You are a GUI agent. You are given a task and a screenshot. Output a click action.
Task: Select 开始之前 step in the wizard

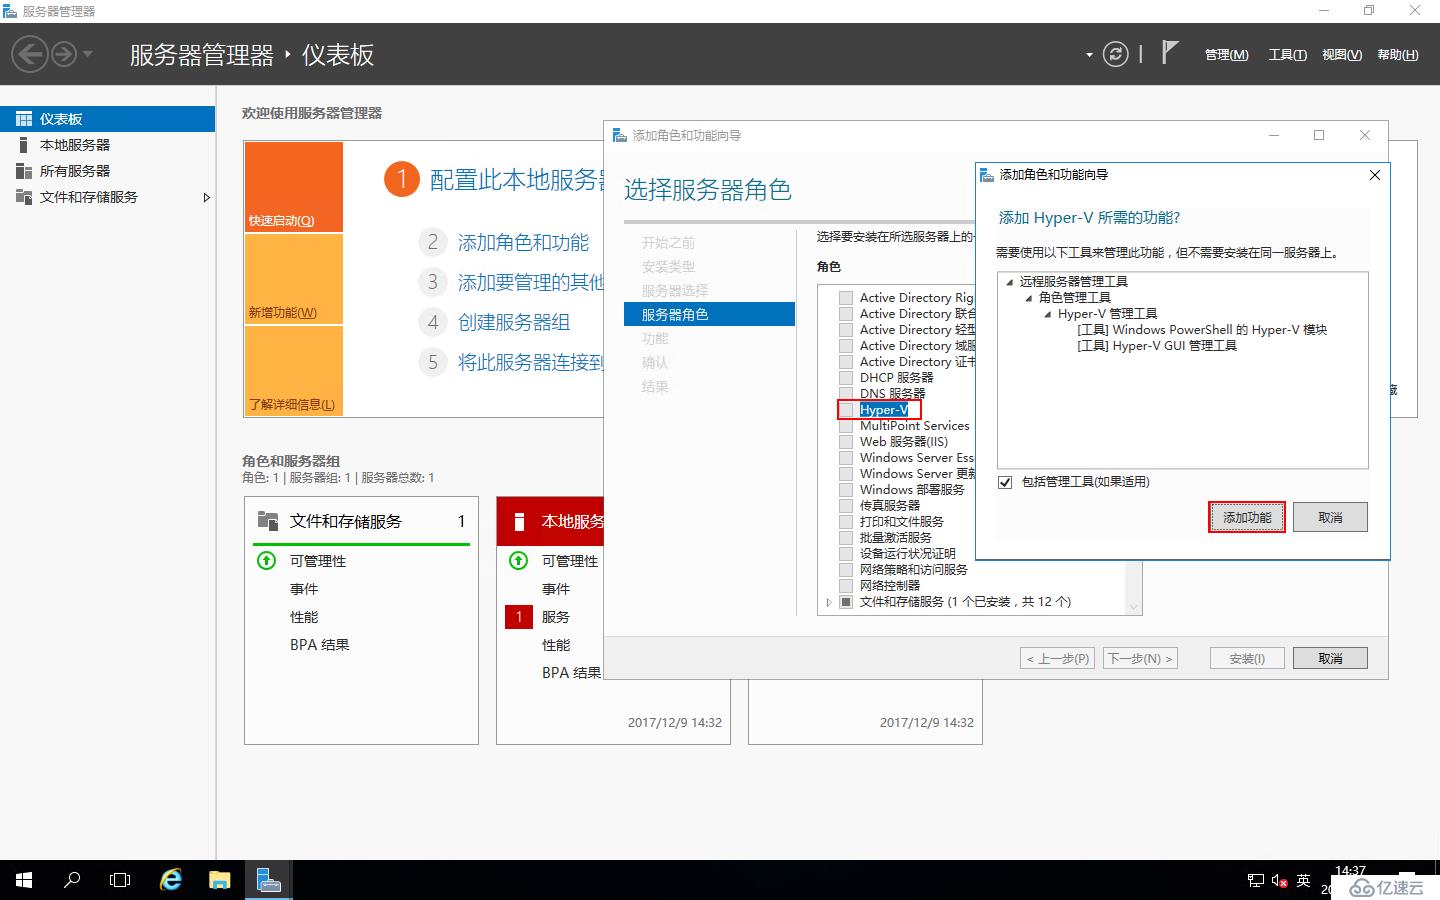click(668, 243)
